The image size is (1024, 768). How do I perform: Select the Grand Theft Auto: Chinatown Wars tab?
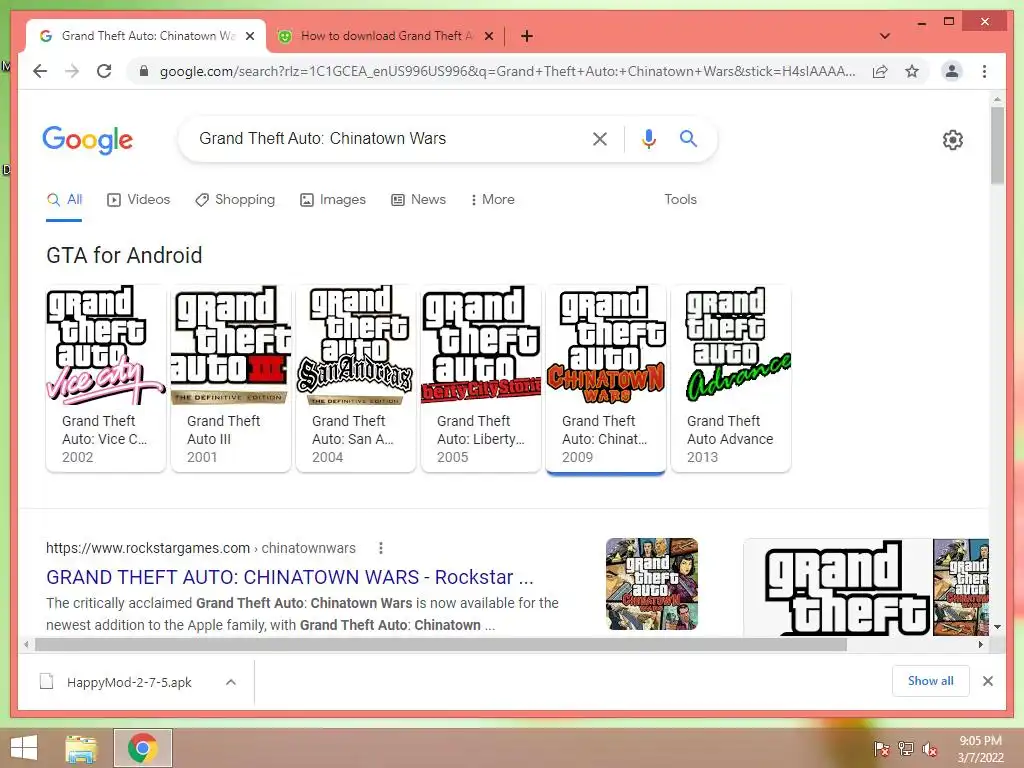(146, 36)
